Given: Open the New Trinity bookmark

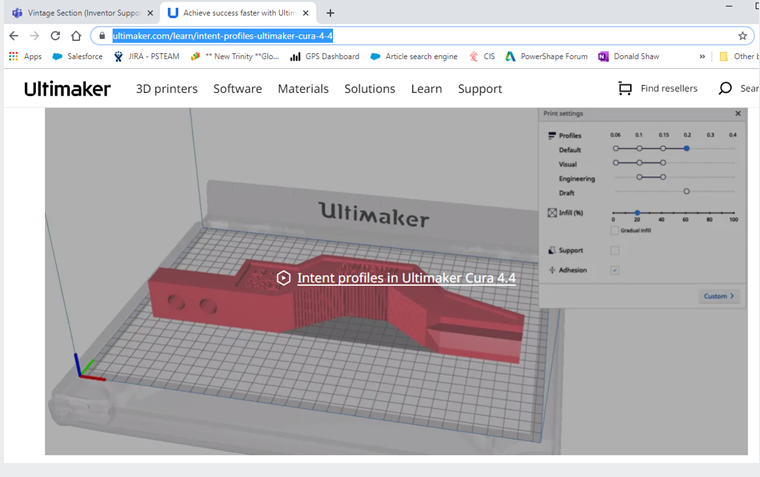Looking at the screenshot, I should pyautogui.click(x=235, y=56).
